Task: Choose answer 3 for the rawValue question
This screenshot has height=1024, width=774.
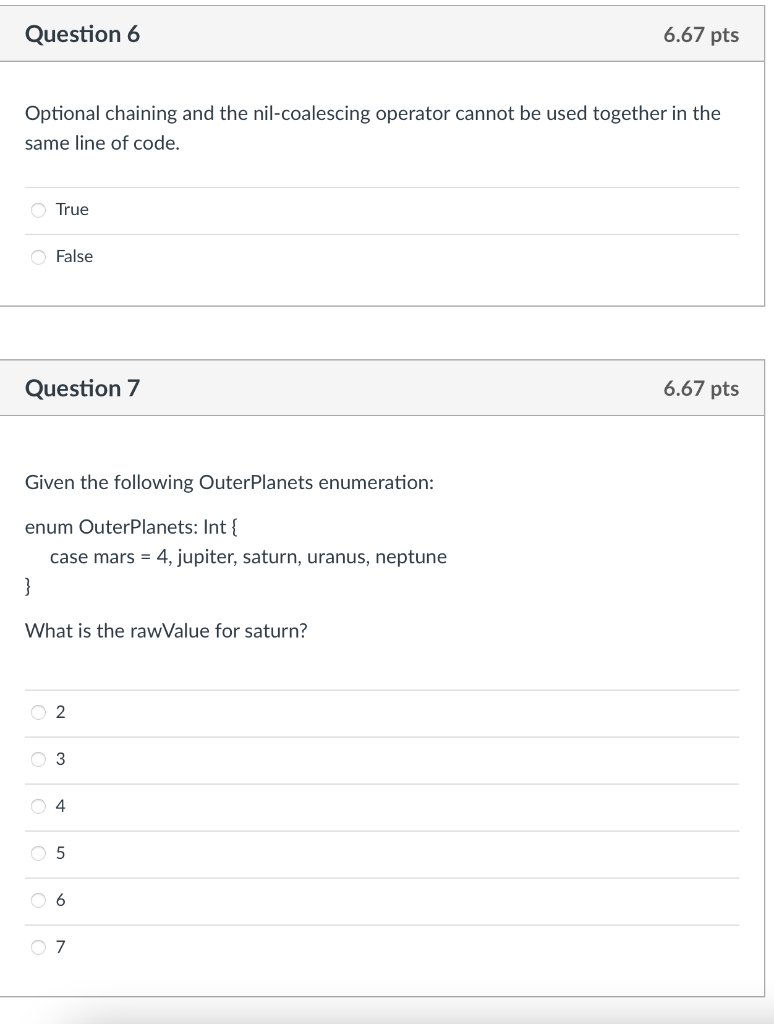Action: click(x=38, y=760)
